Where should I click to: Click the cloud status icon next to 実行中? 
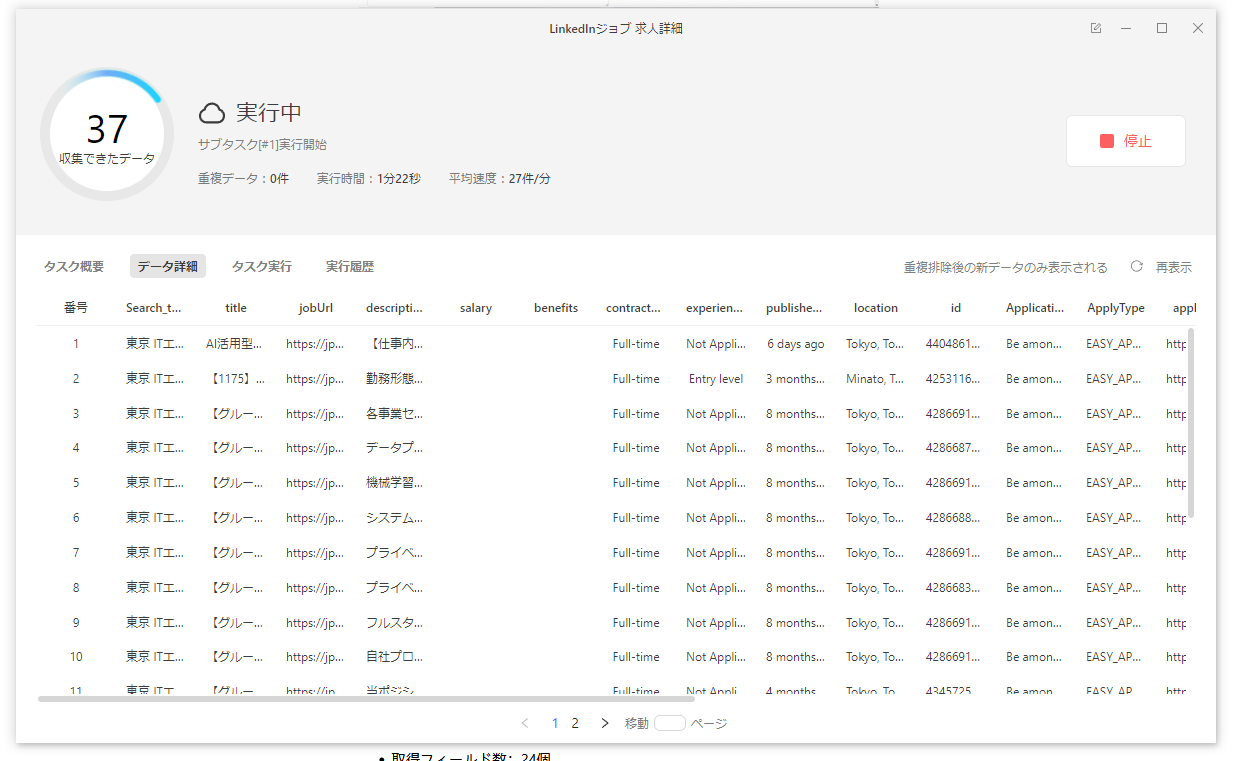(211, 113)
